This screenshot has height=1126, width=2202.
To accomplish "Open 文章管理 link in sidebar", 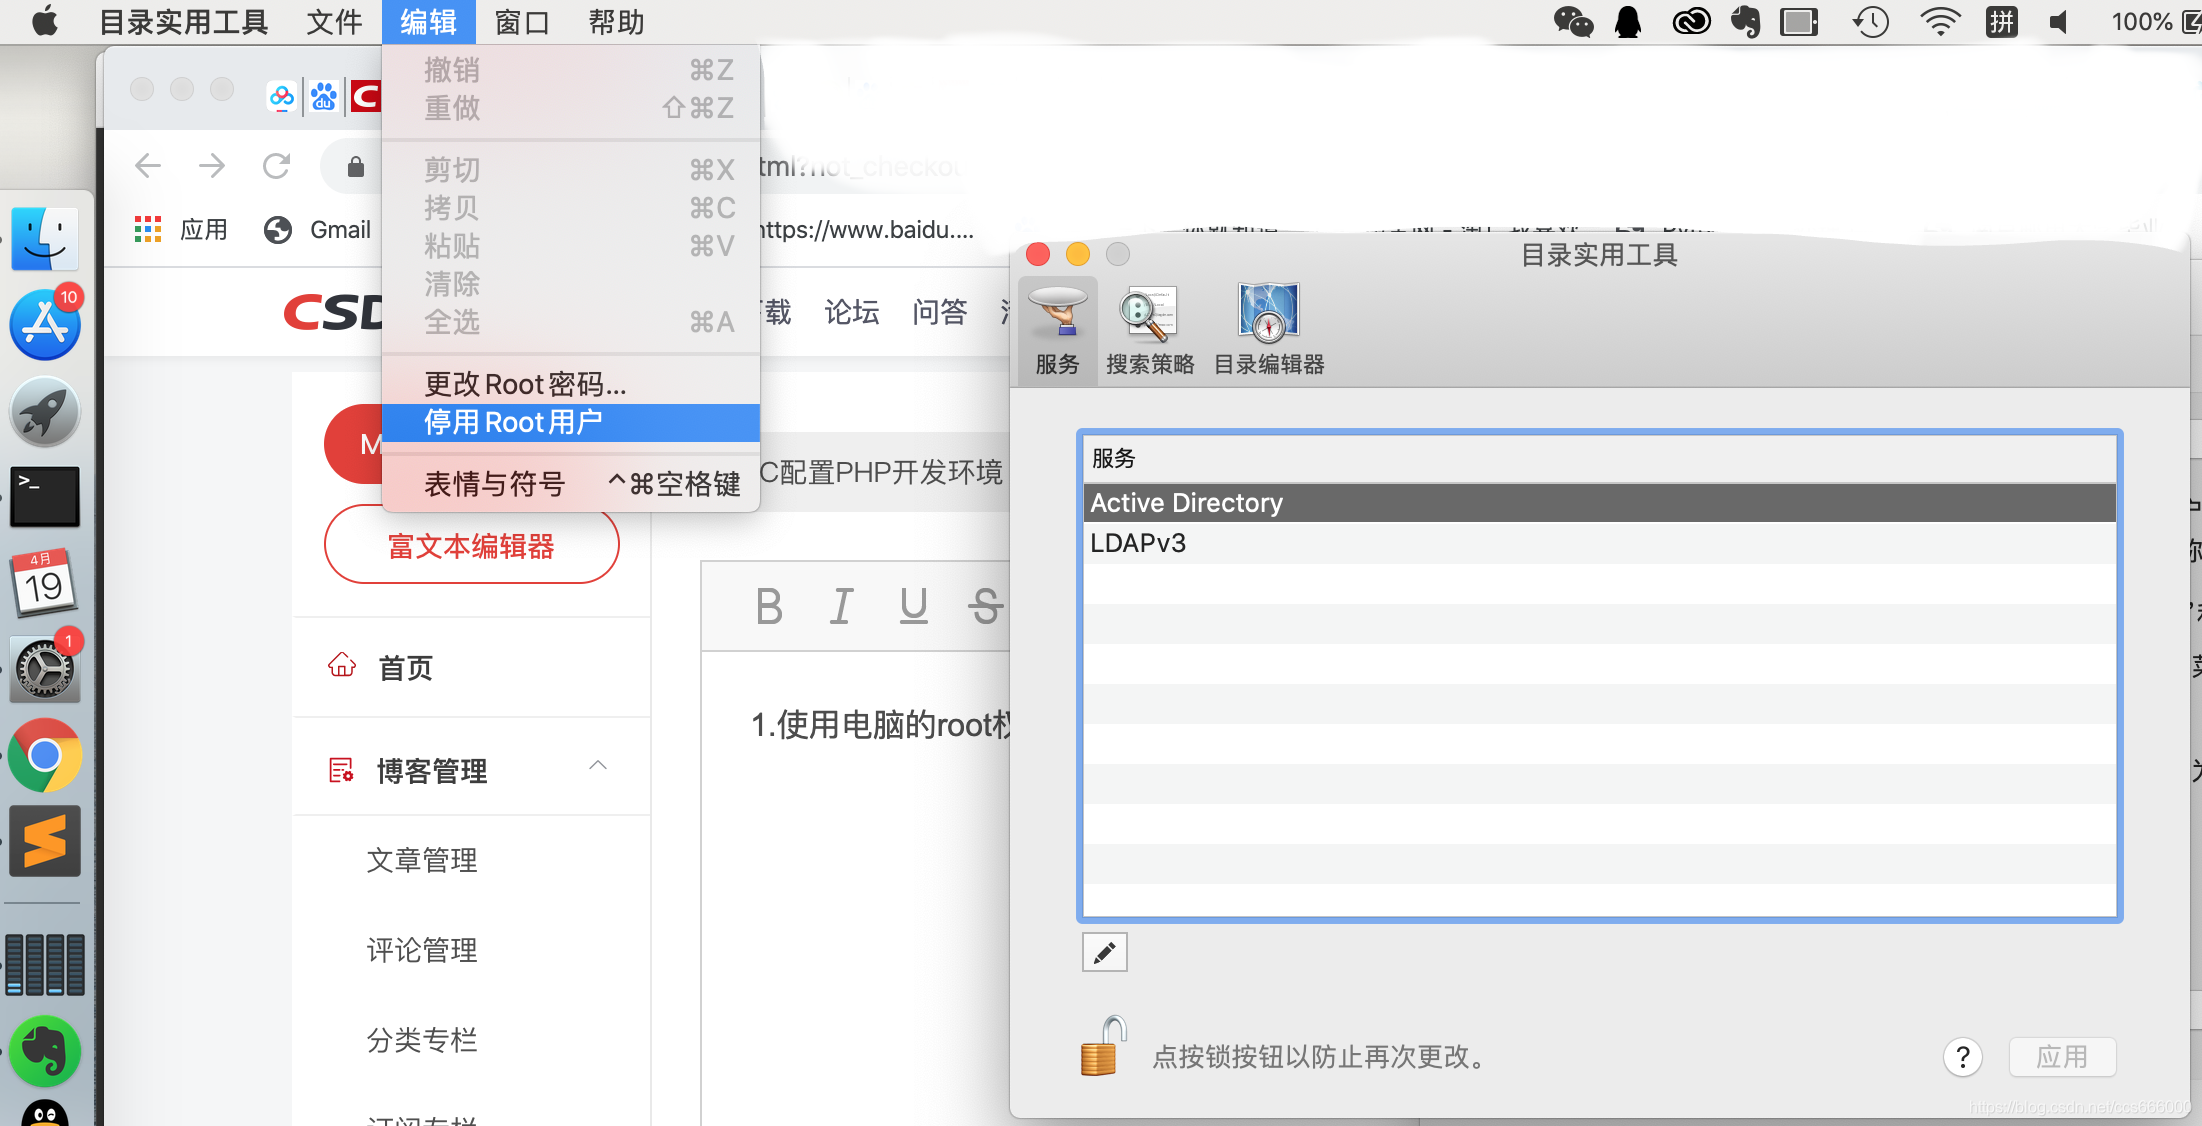I will (422, 860).
